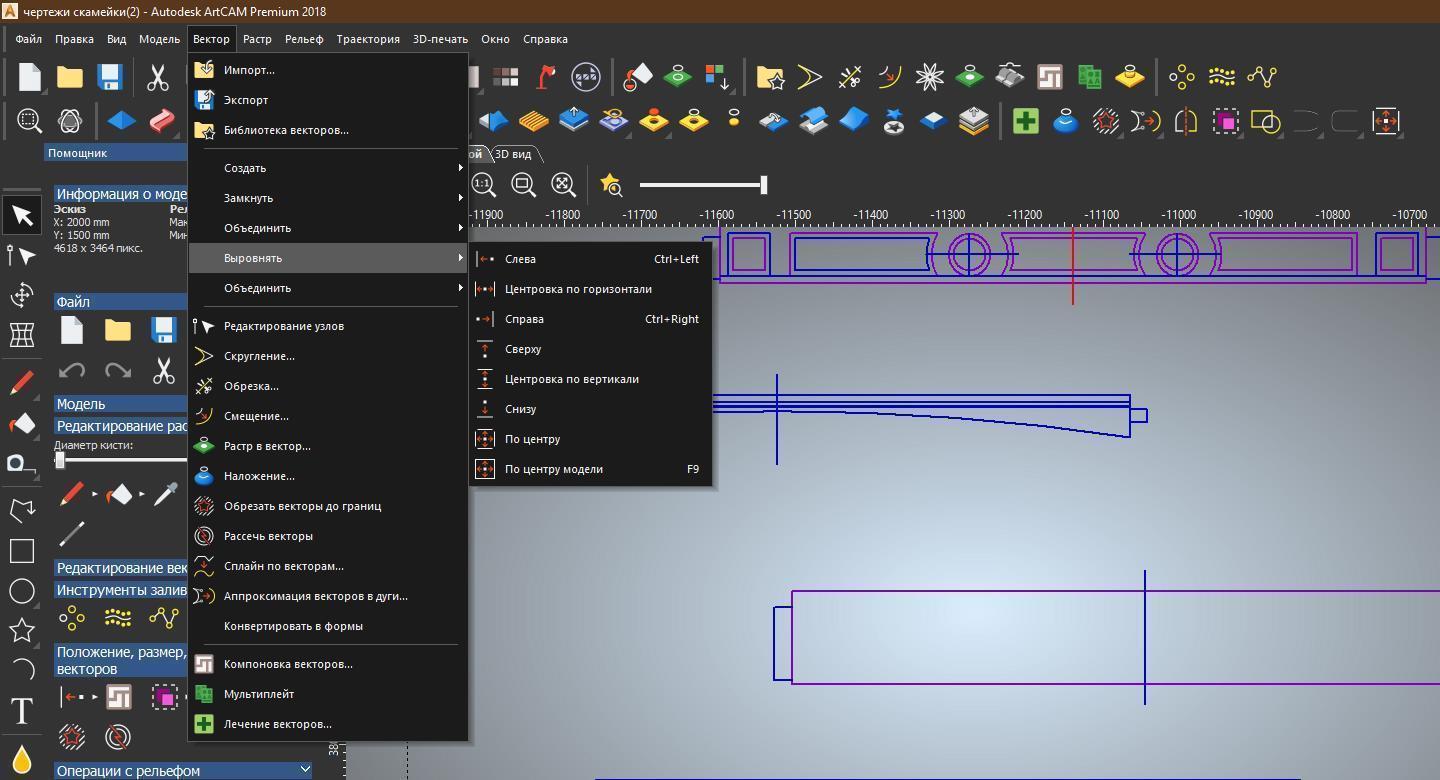The width and height of the screenshot is (1440, 780).
Task: Click Undo arrow in Файл panel
Action: point(72,371)
